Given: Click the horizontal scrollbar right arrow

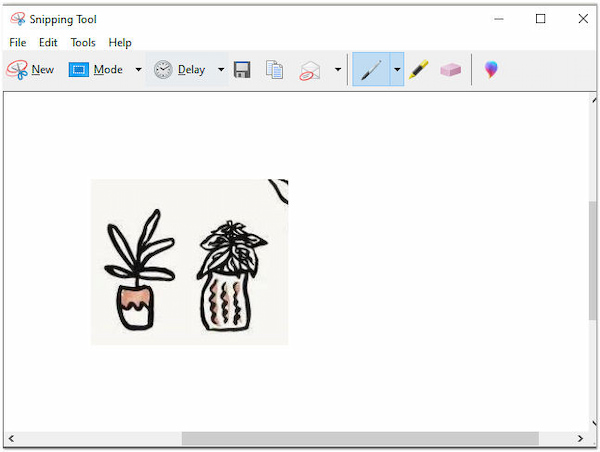Looking at the screenshot, I should (x=580, y=439).
